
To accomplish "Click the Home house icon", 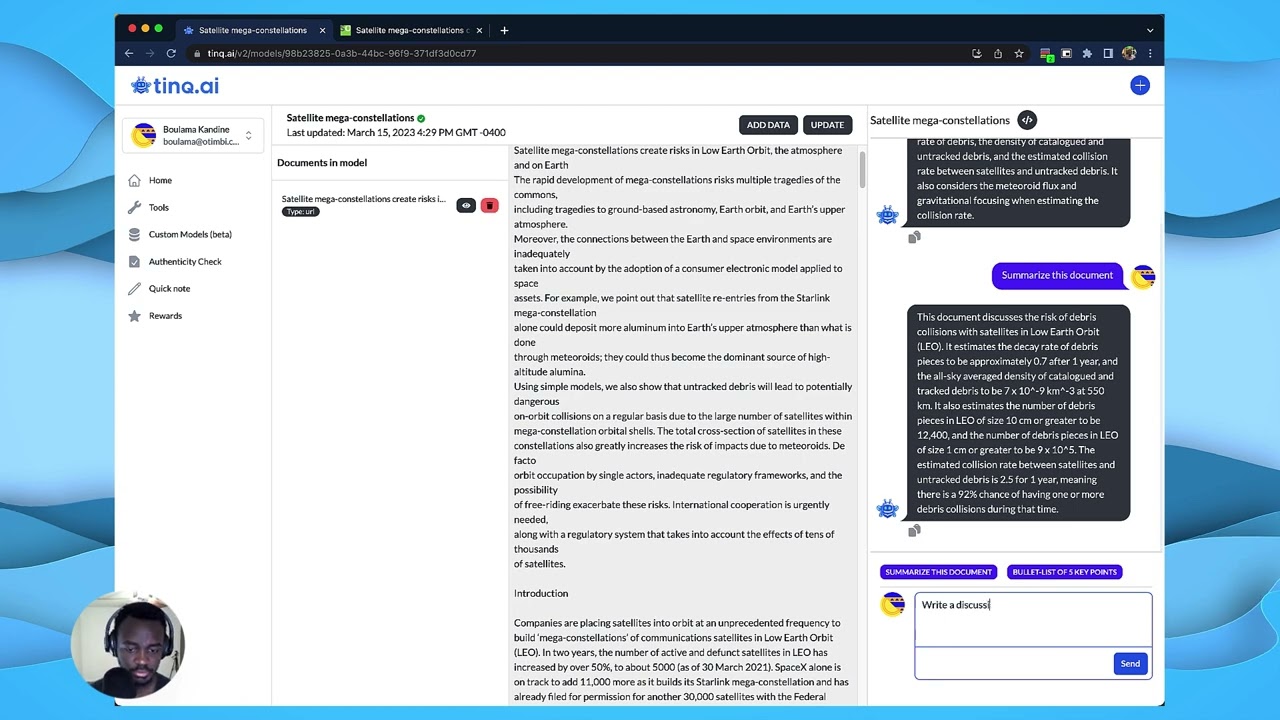I will [135, 181].
